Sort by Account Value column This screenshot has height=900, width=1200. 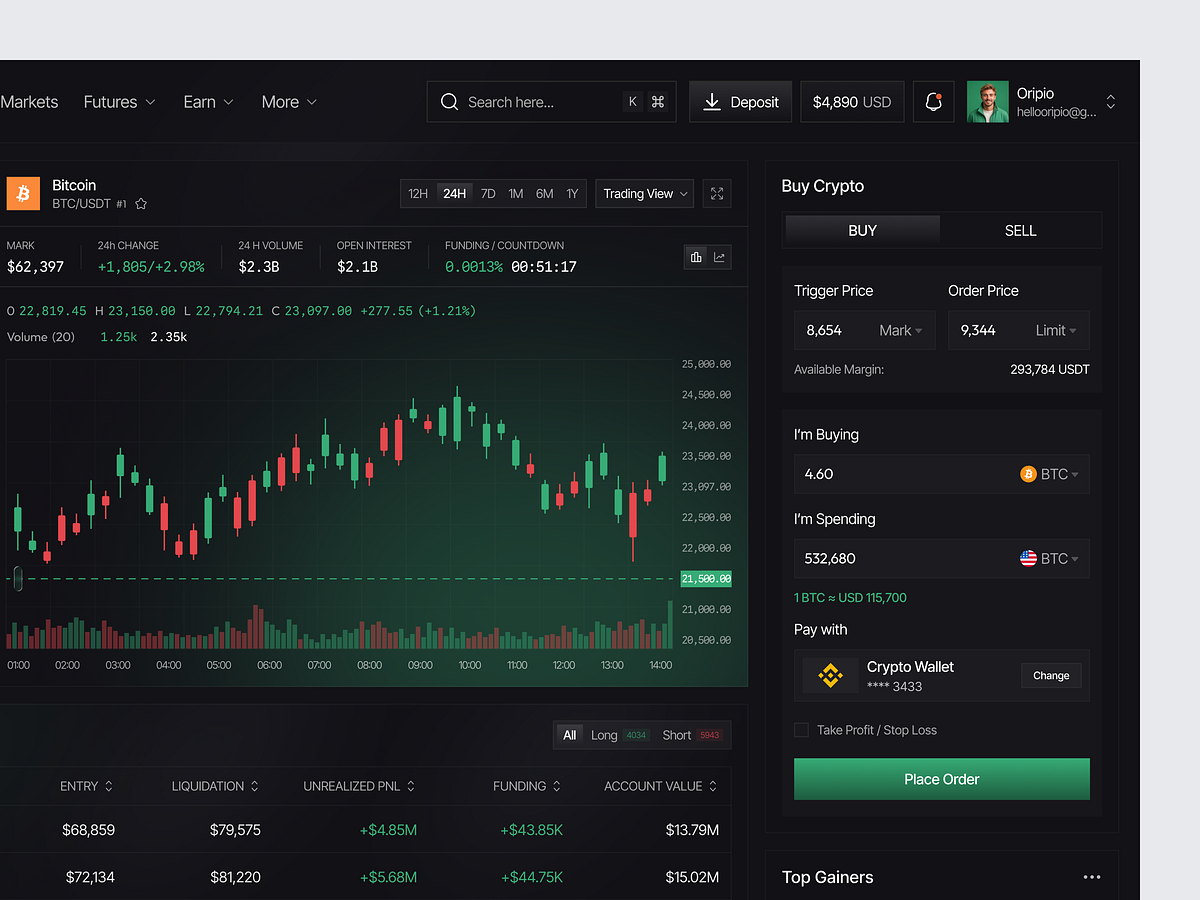(x=661, y=787)
